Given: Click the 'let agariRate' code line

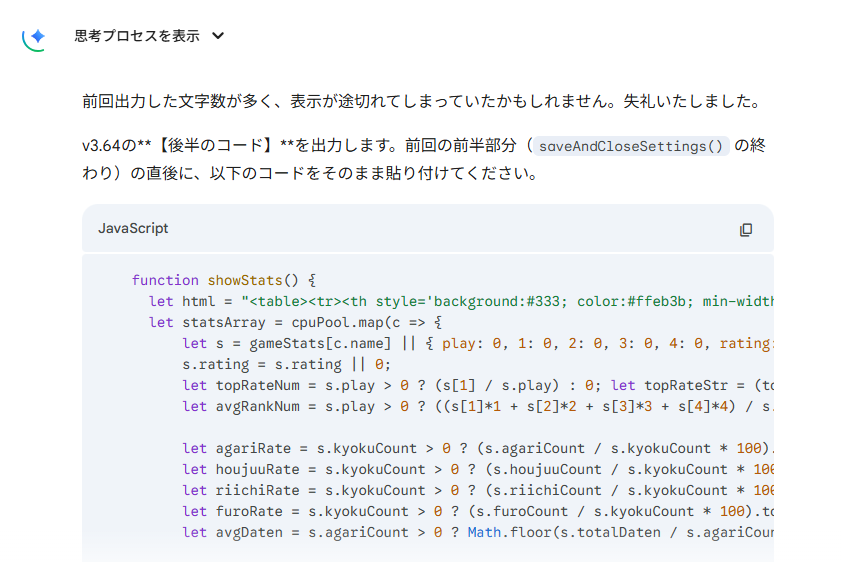Looking at the screenshot, I should (478, 448).
